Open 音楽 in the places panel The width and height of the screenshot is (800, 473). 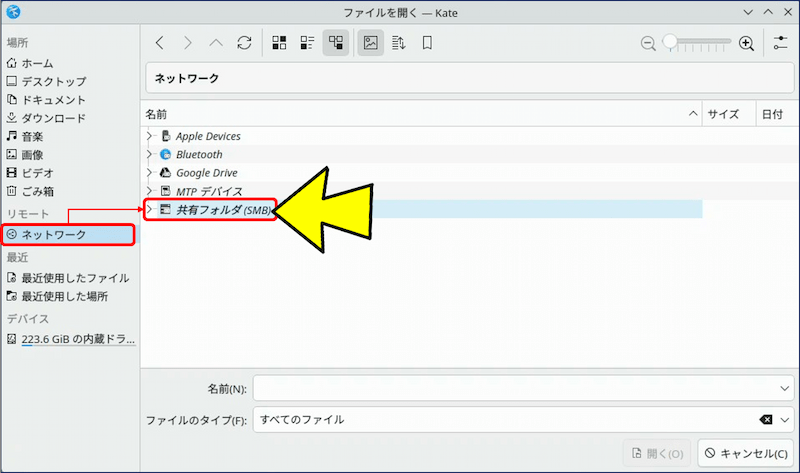click(x=69, y=136)
